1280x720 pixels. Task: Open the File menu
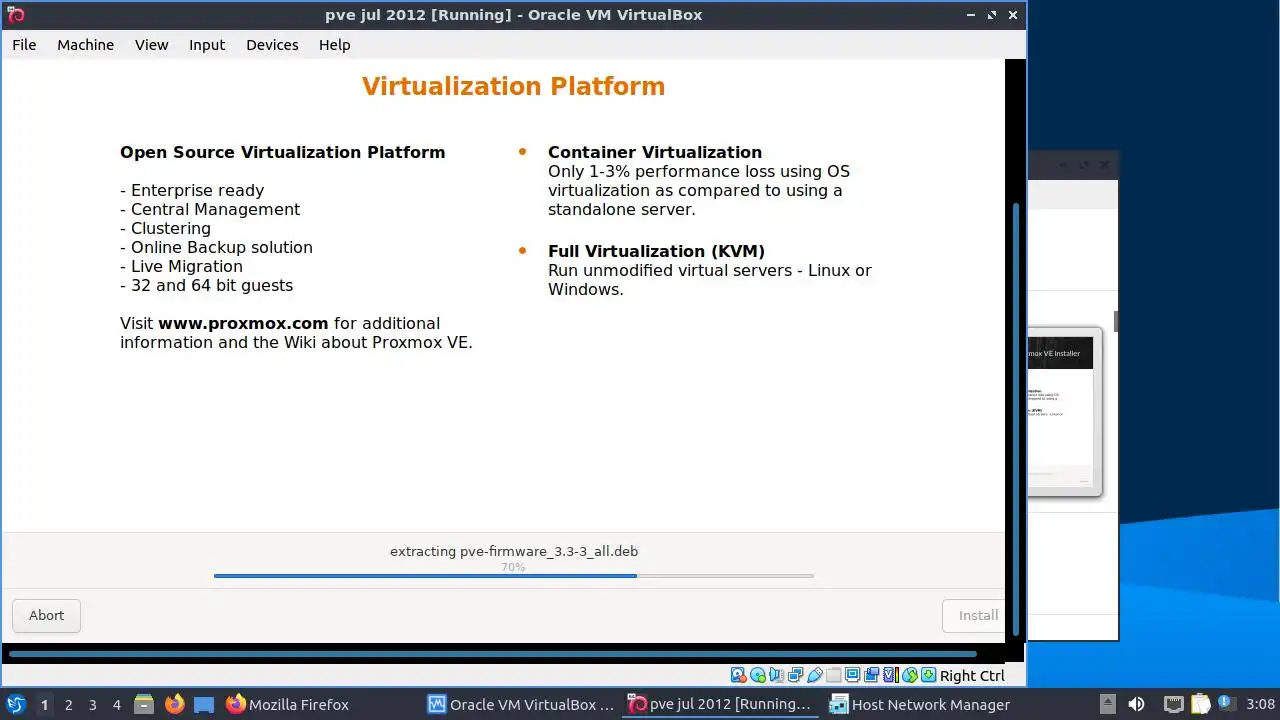pos(24,45)
